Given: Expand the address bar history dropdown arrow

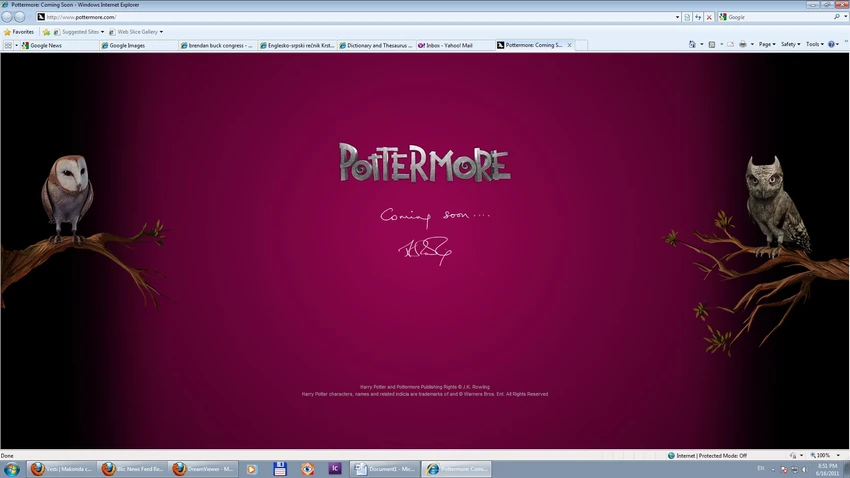Looking at the screenshot, I should coord(677,17).
